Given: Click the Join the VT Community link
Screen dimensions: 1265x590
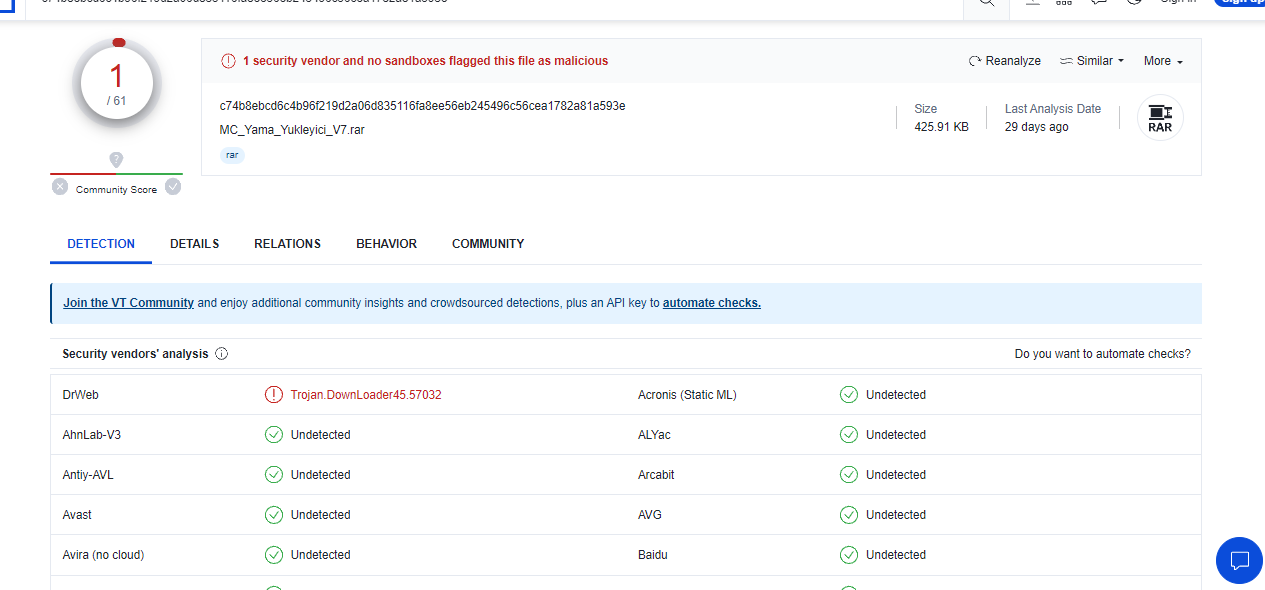Looking at the screenshot, I should (x=128, y=303).
